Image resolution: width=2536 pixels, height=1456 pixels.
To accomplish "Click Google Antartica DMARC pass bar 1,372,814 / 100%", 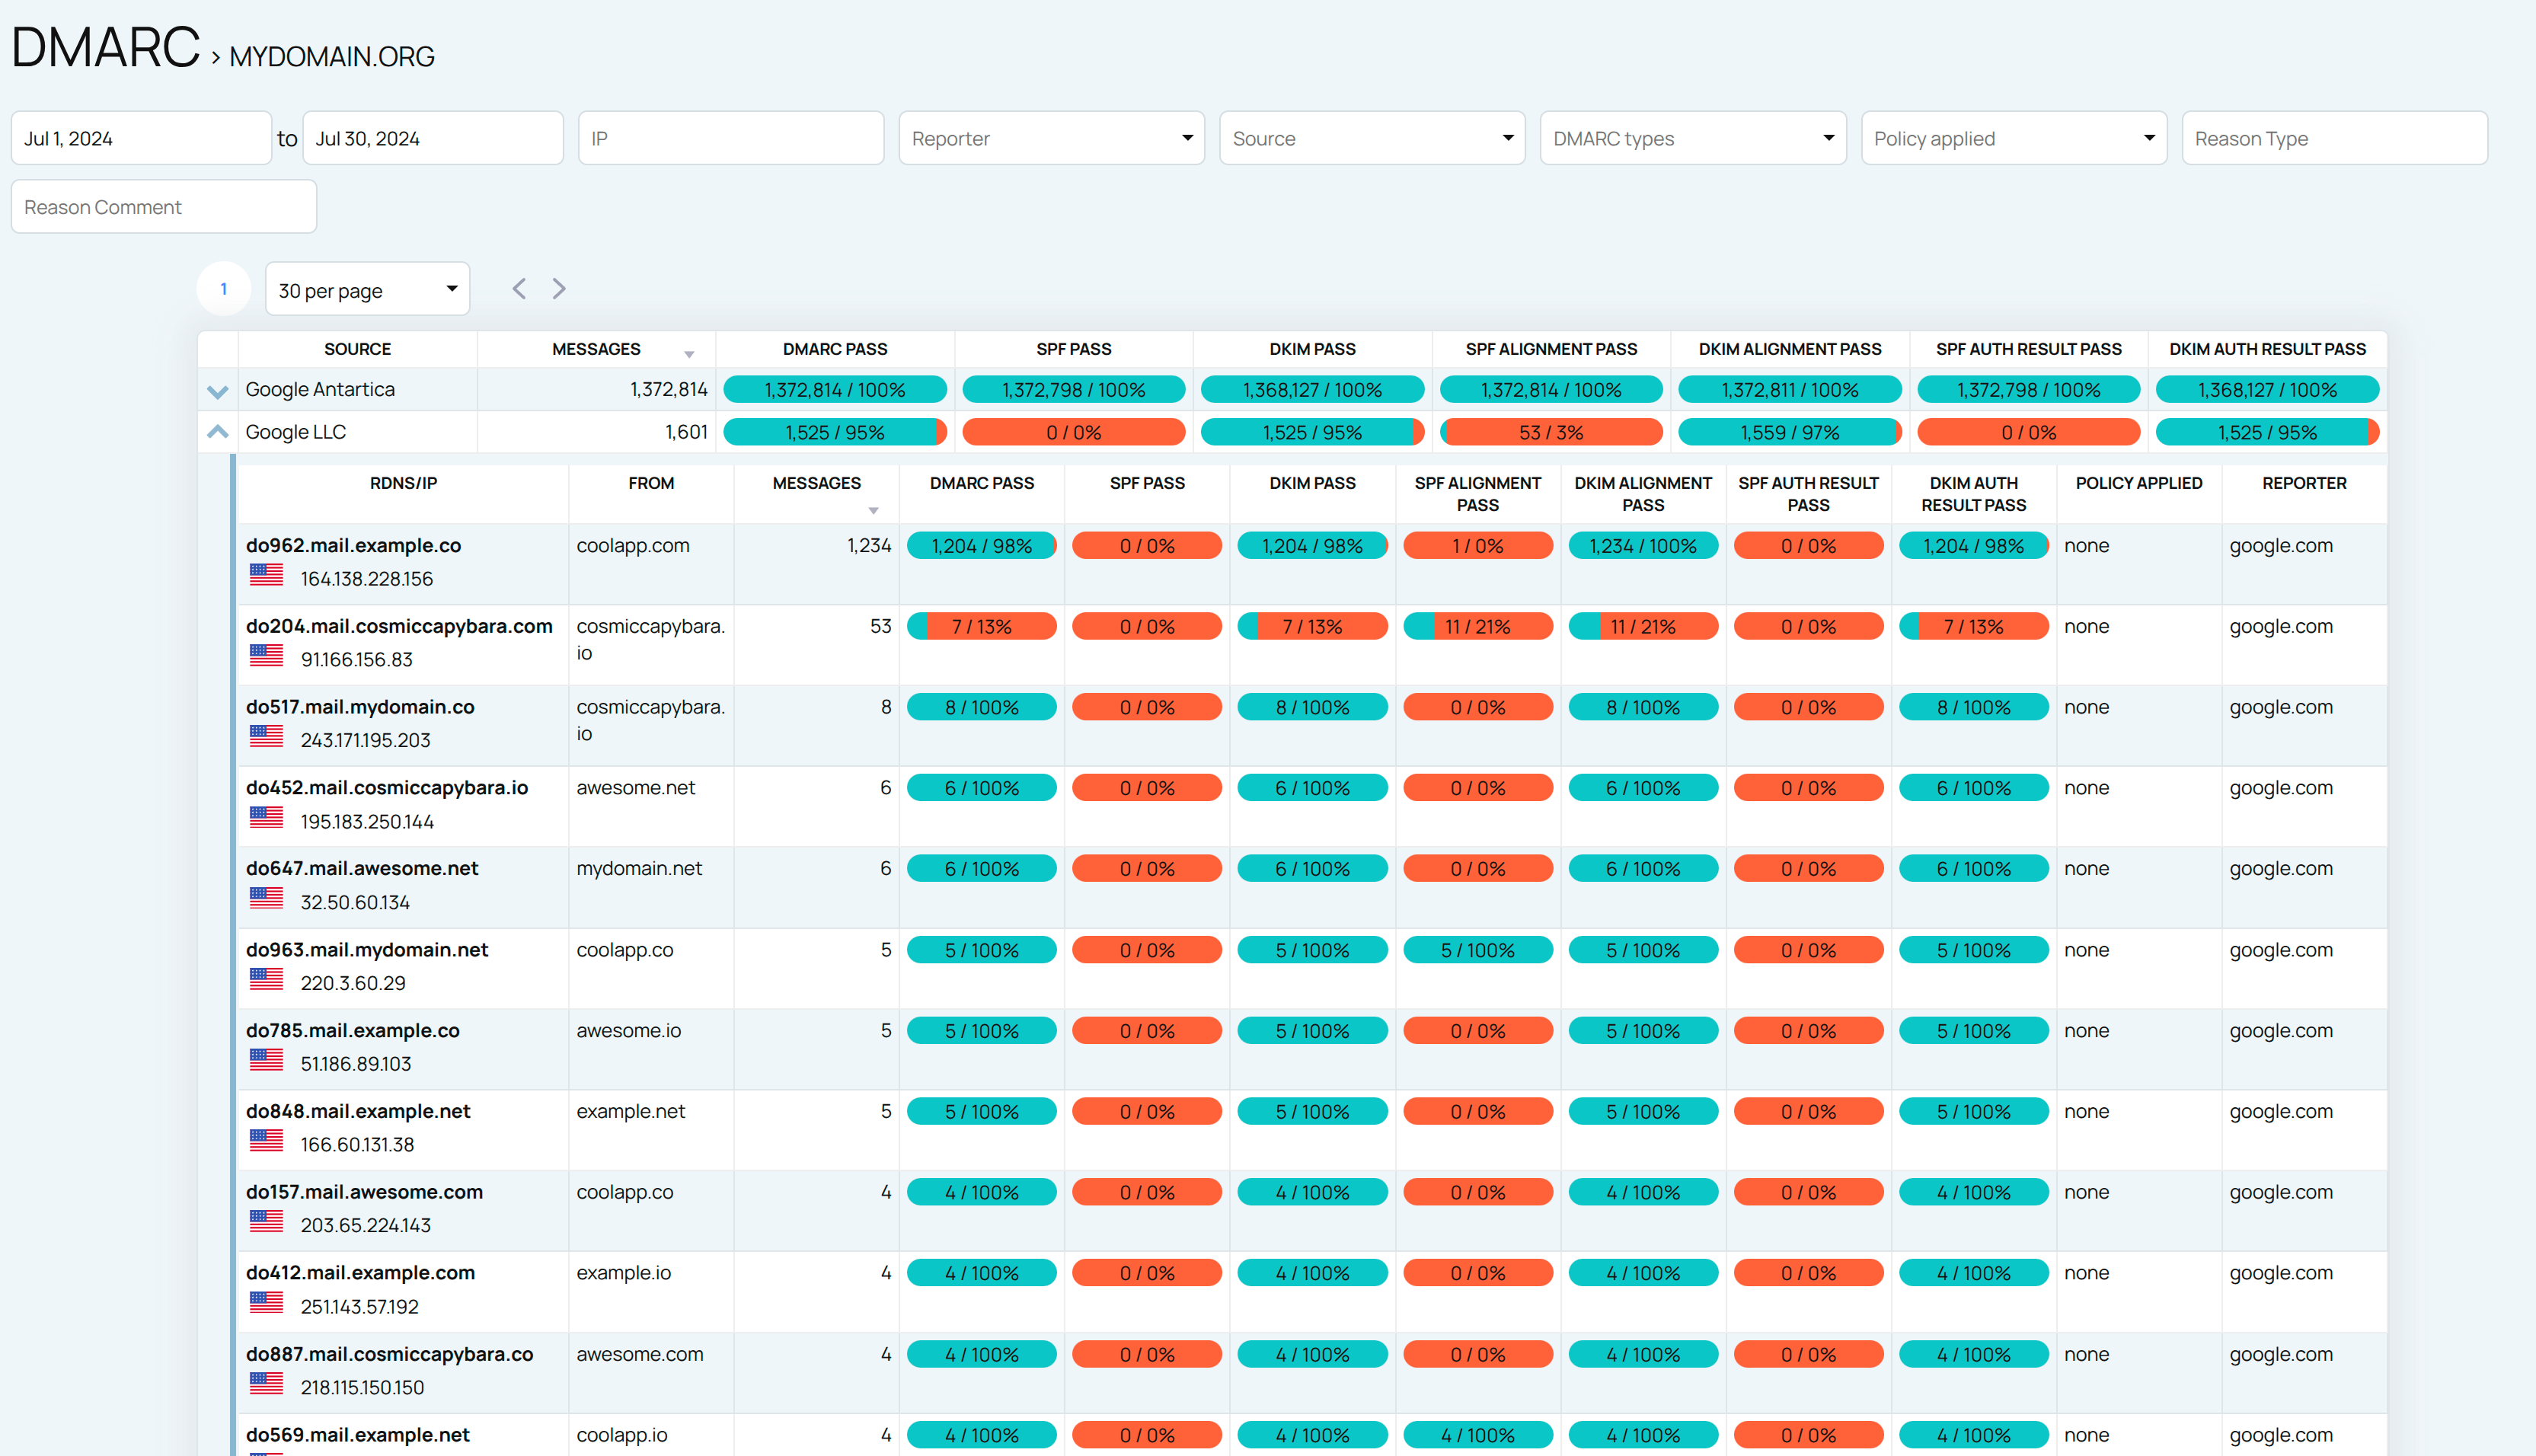I will 835,390.
